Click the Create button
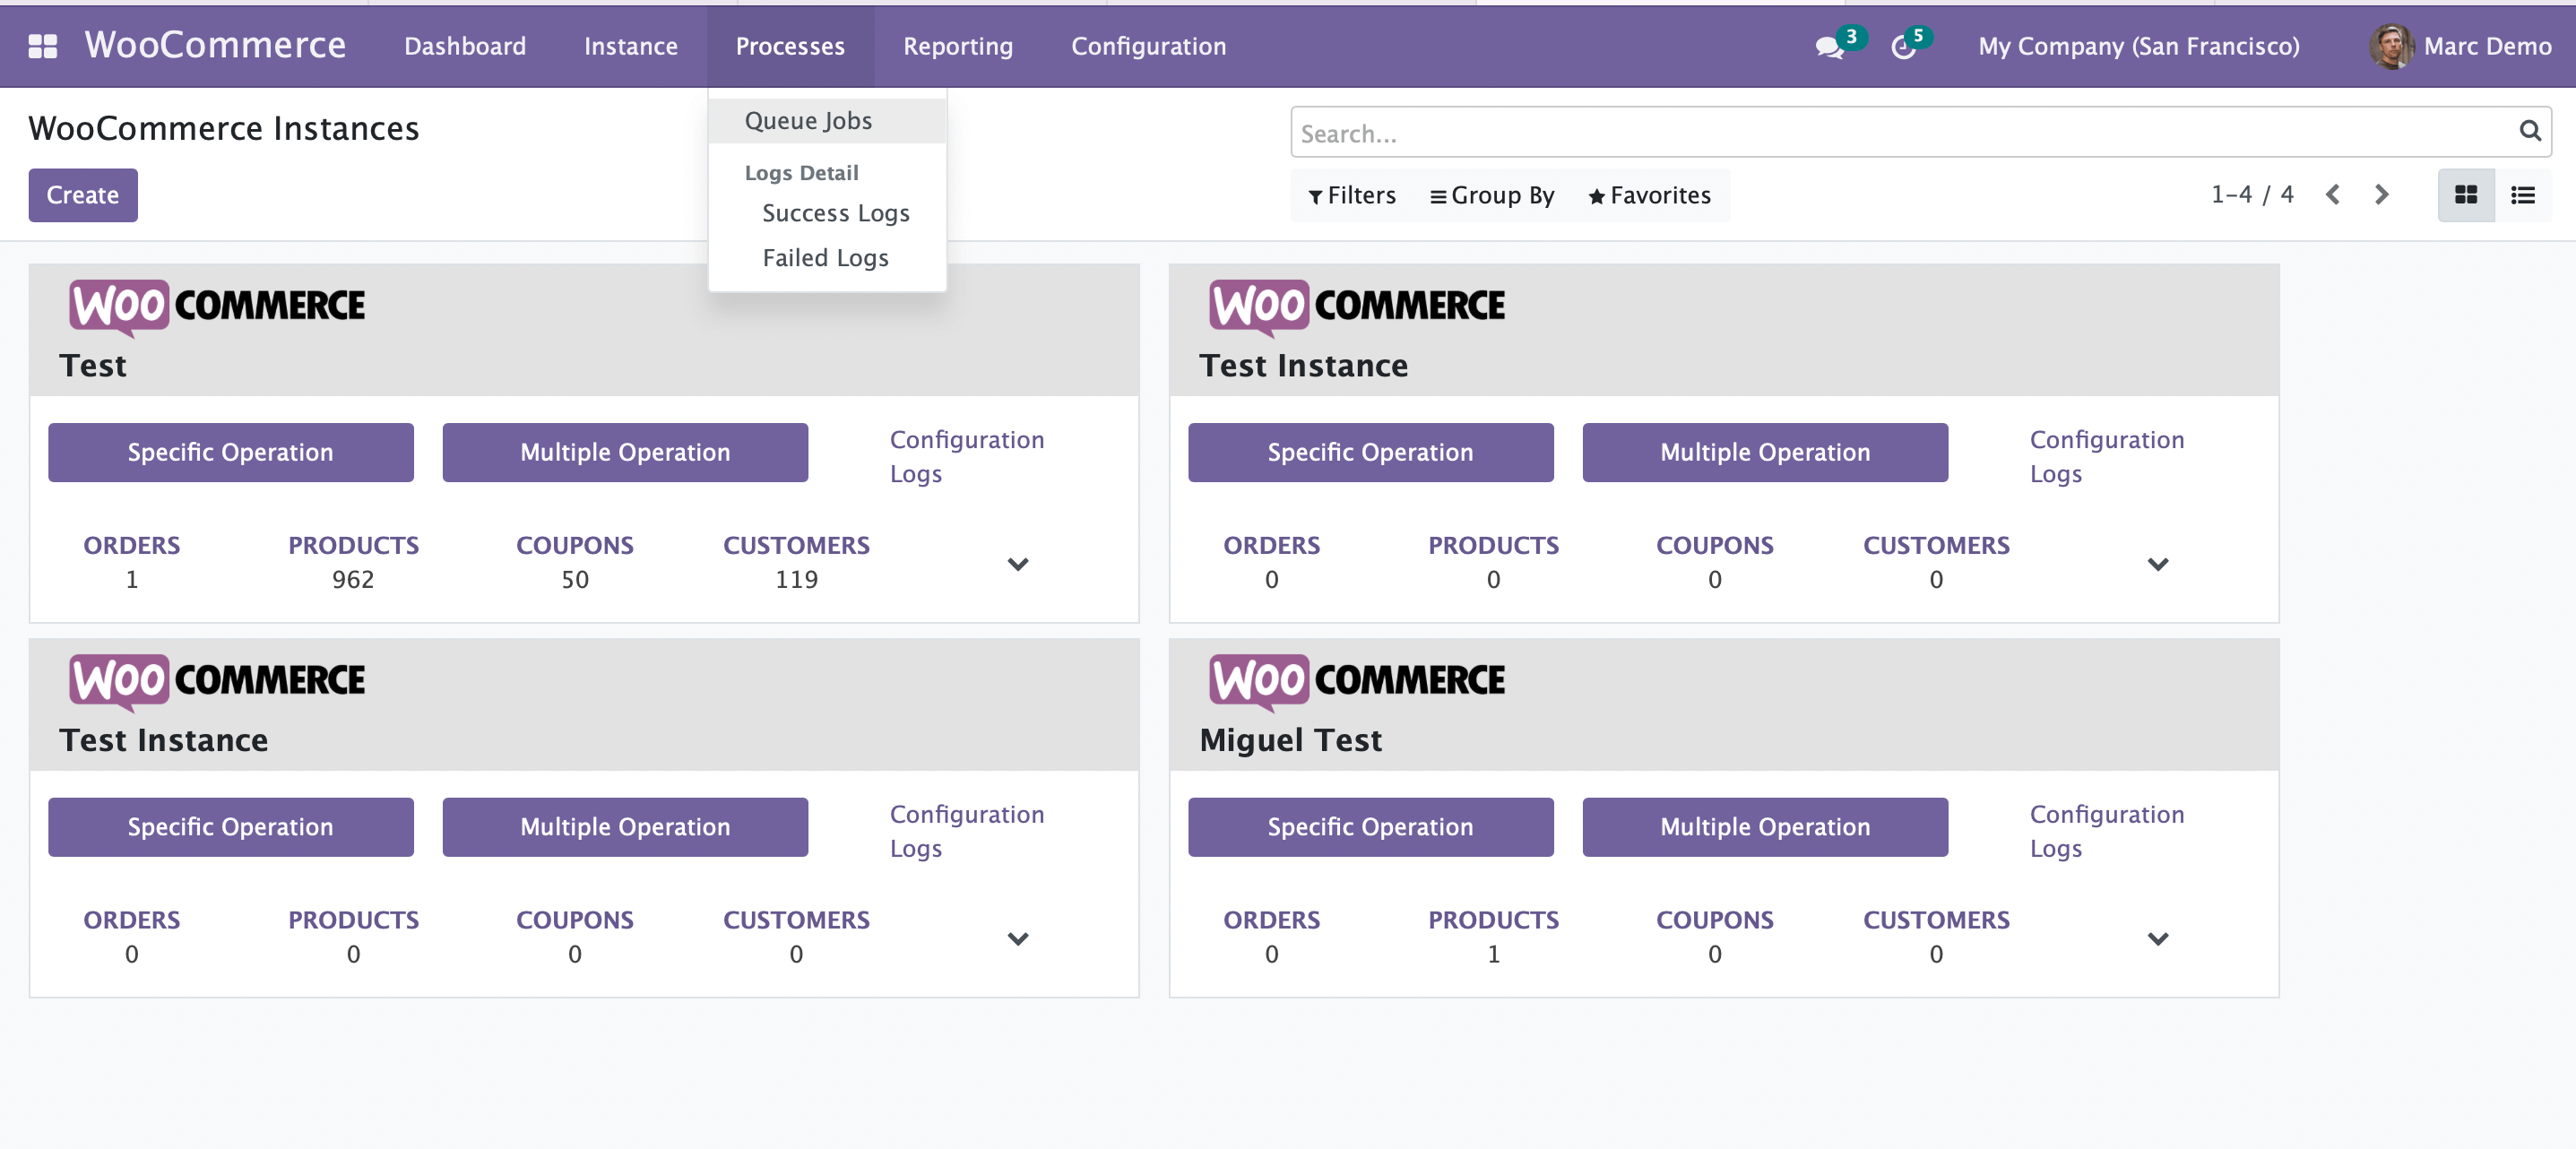The image size is (2576, 1149). (82, 195)
